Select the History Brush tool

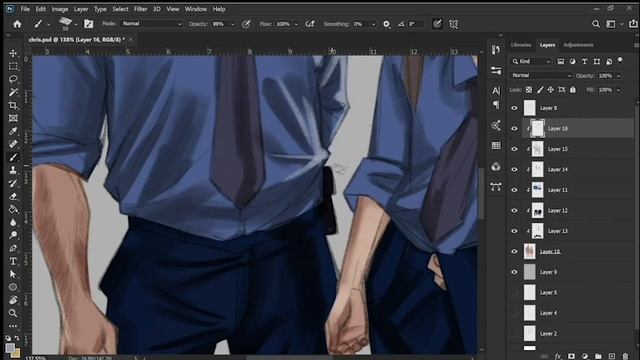13,183
